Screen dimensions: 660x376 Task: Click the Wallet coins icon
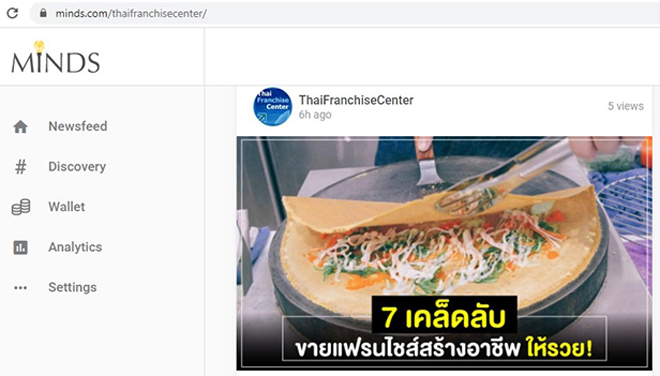(x=21, y=207)
